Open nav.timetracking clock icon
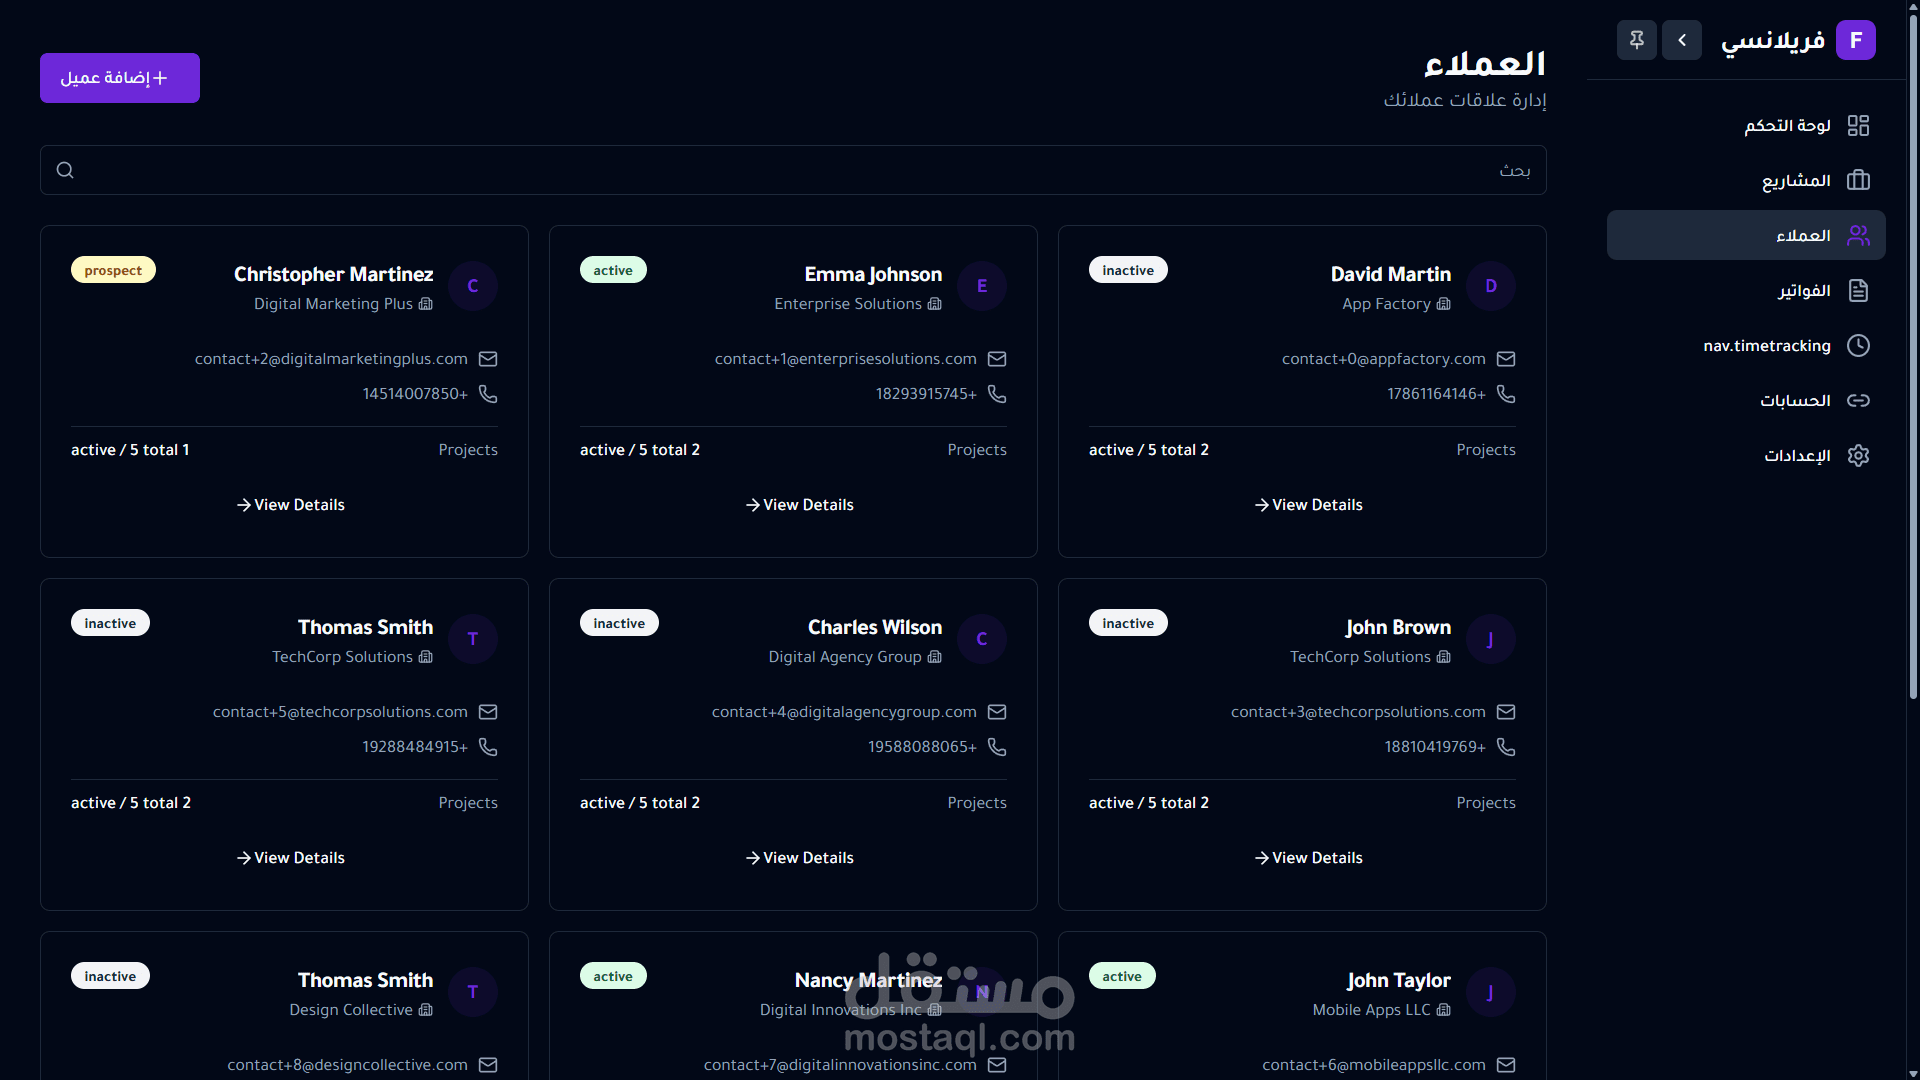1920x1080 pixels. 1858,345
